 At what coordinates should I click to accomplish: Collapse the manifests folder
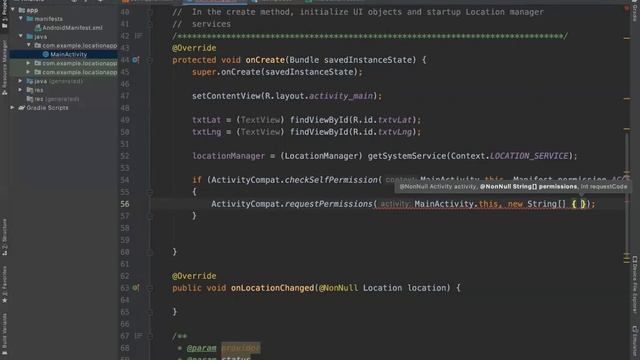click(21, 18)
